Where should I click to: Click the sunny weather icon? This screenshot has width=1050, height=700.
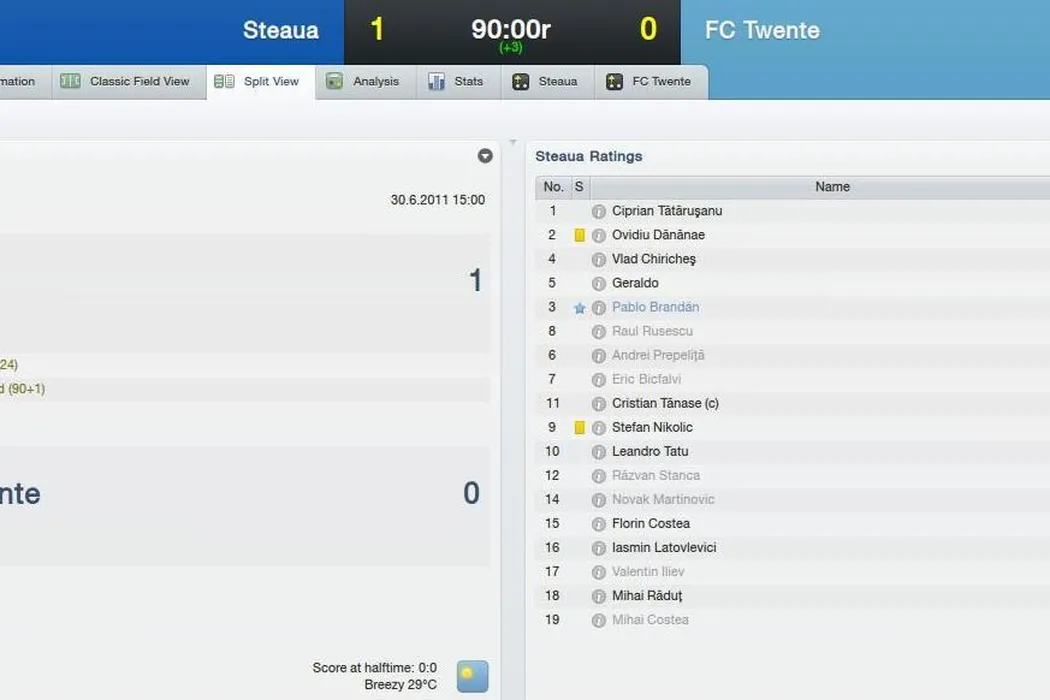(472, 676)
